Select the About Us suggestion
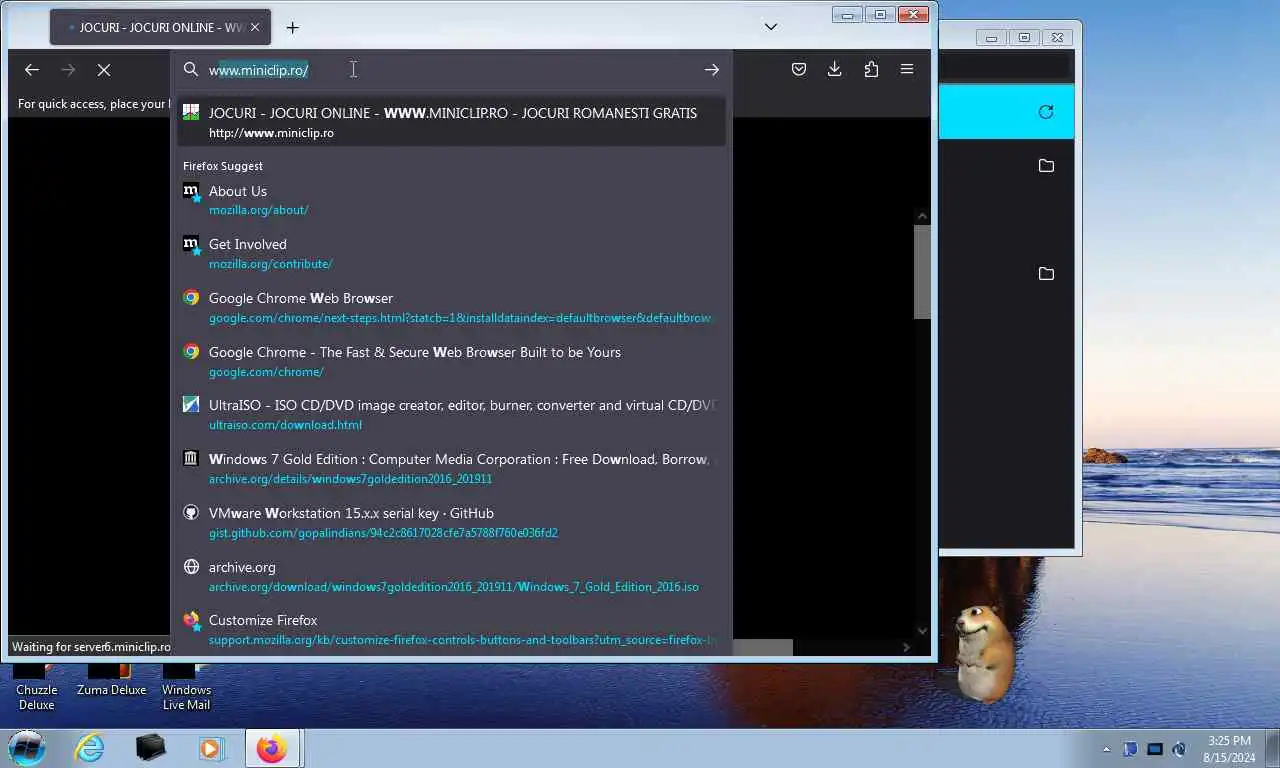 451,200
